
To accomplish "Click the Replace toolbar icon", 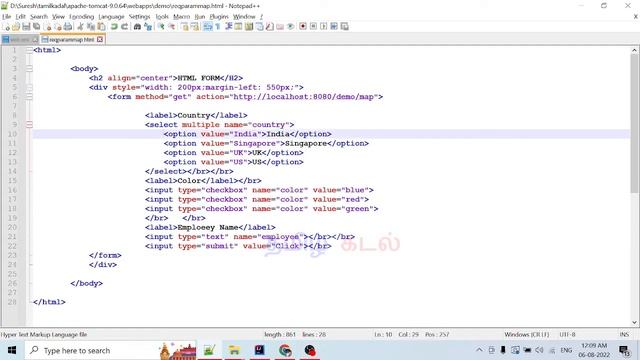I will [x=148, y=27].
